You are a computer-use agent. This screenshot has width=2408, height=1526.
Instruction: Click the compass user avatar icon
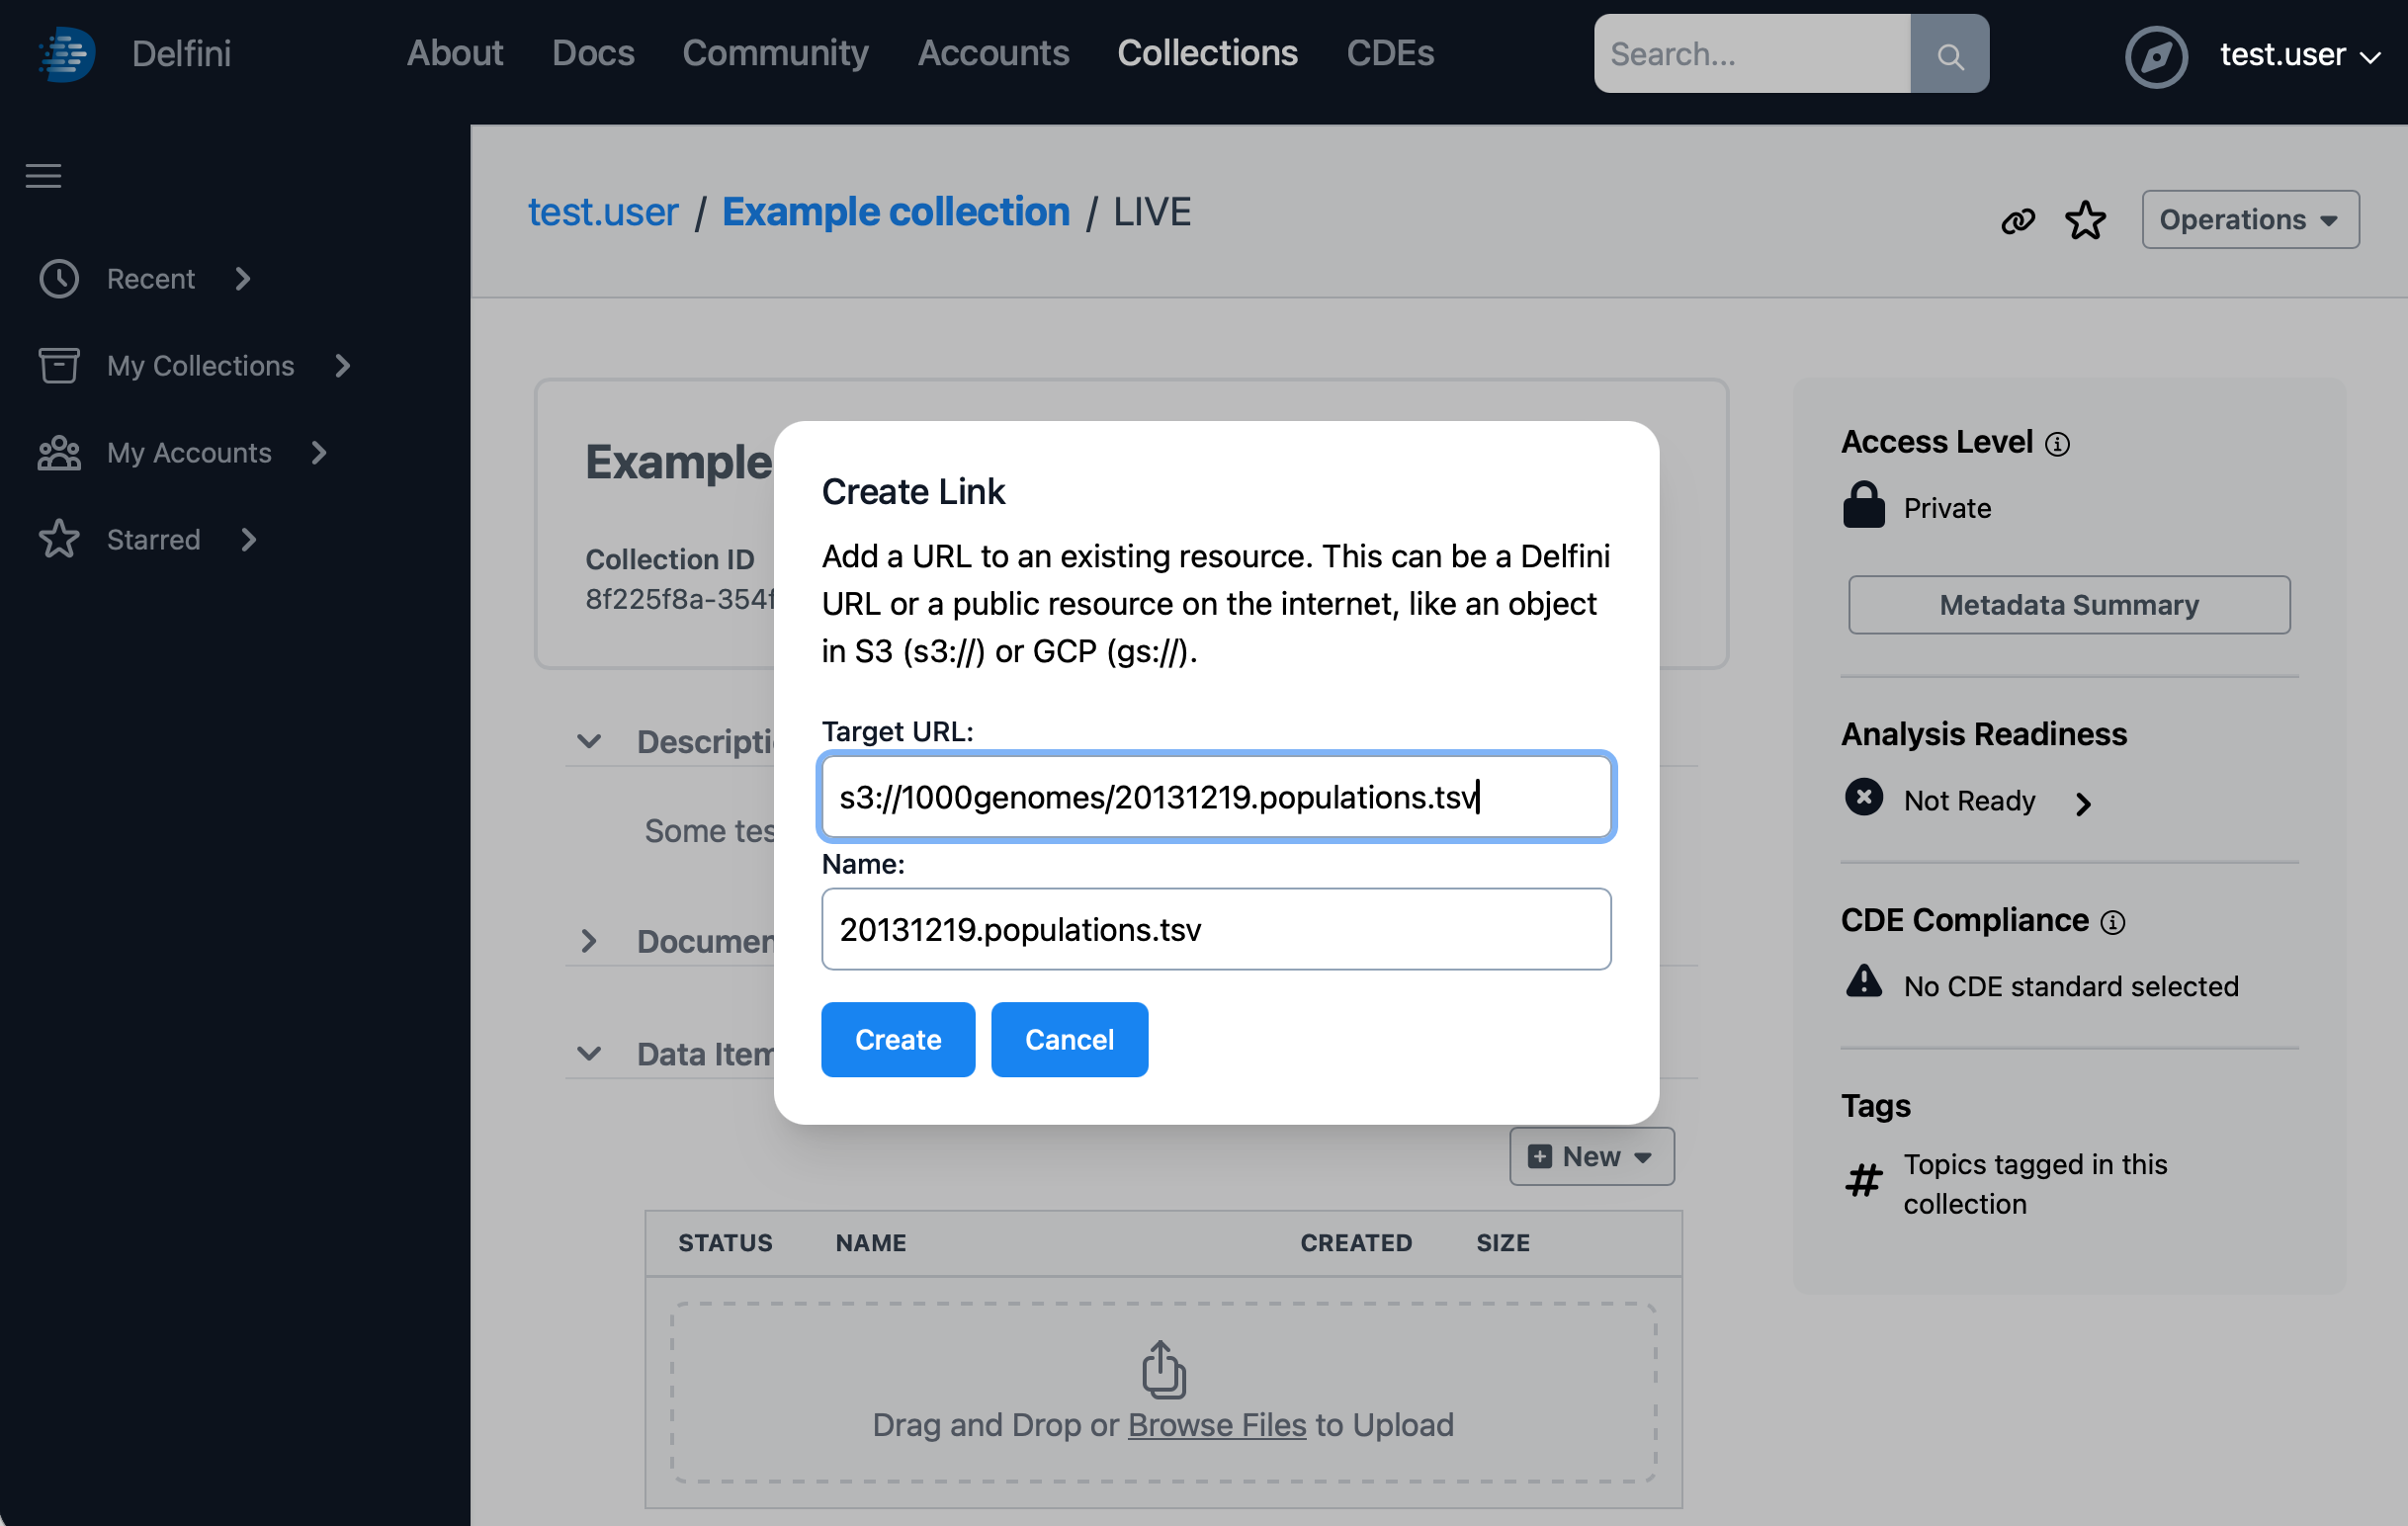click(2155, 56)
